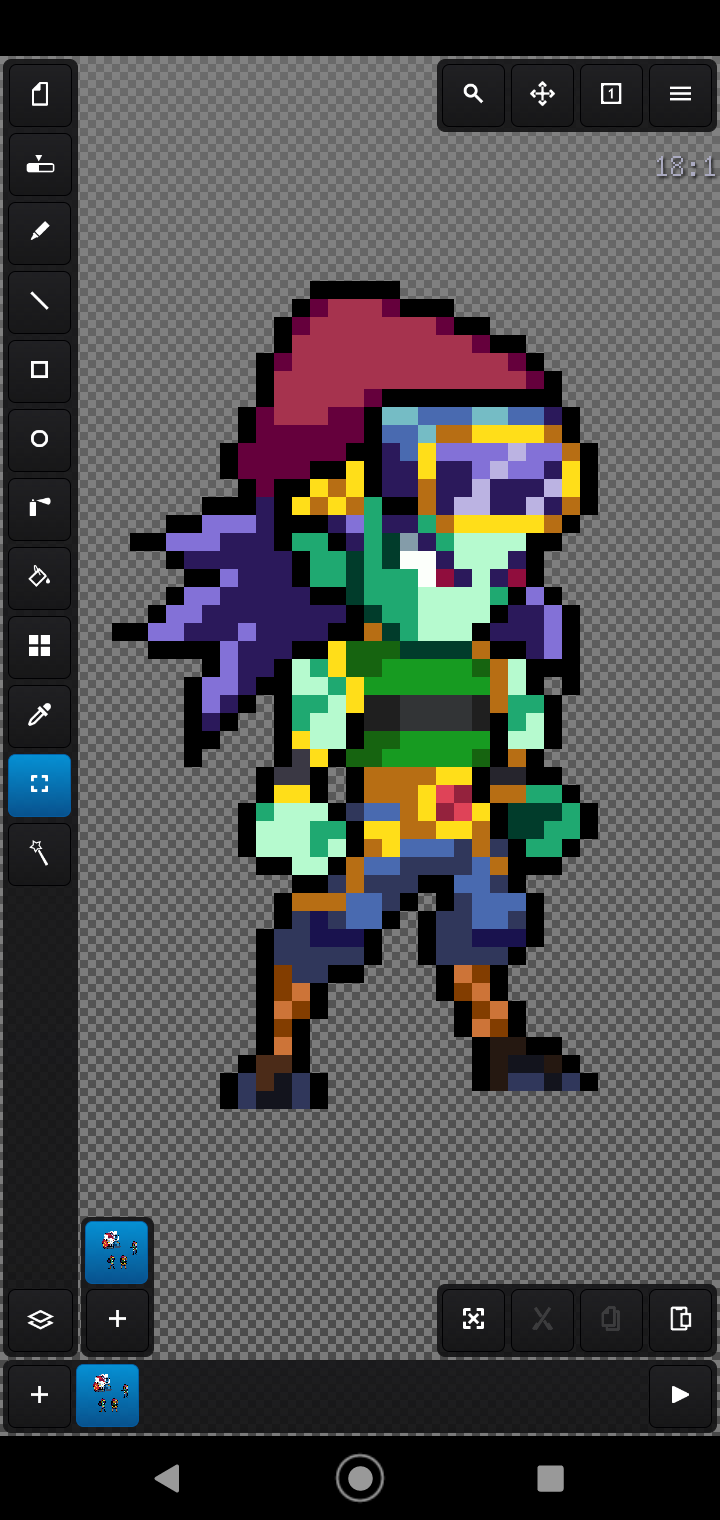Select the Magic Wand tool
The image size is (720, 1520).
(40, 854)
